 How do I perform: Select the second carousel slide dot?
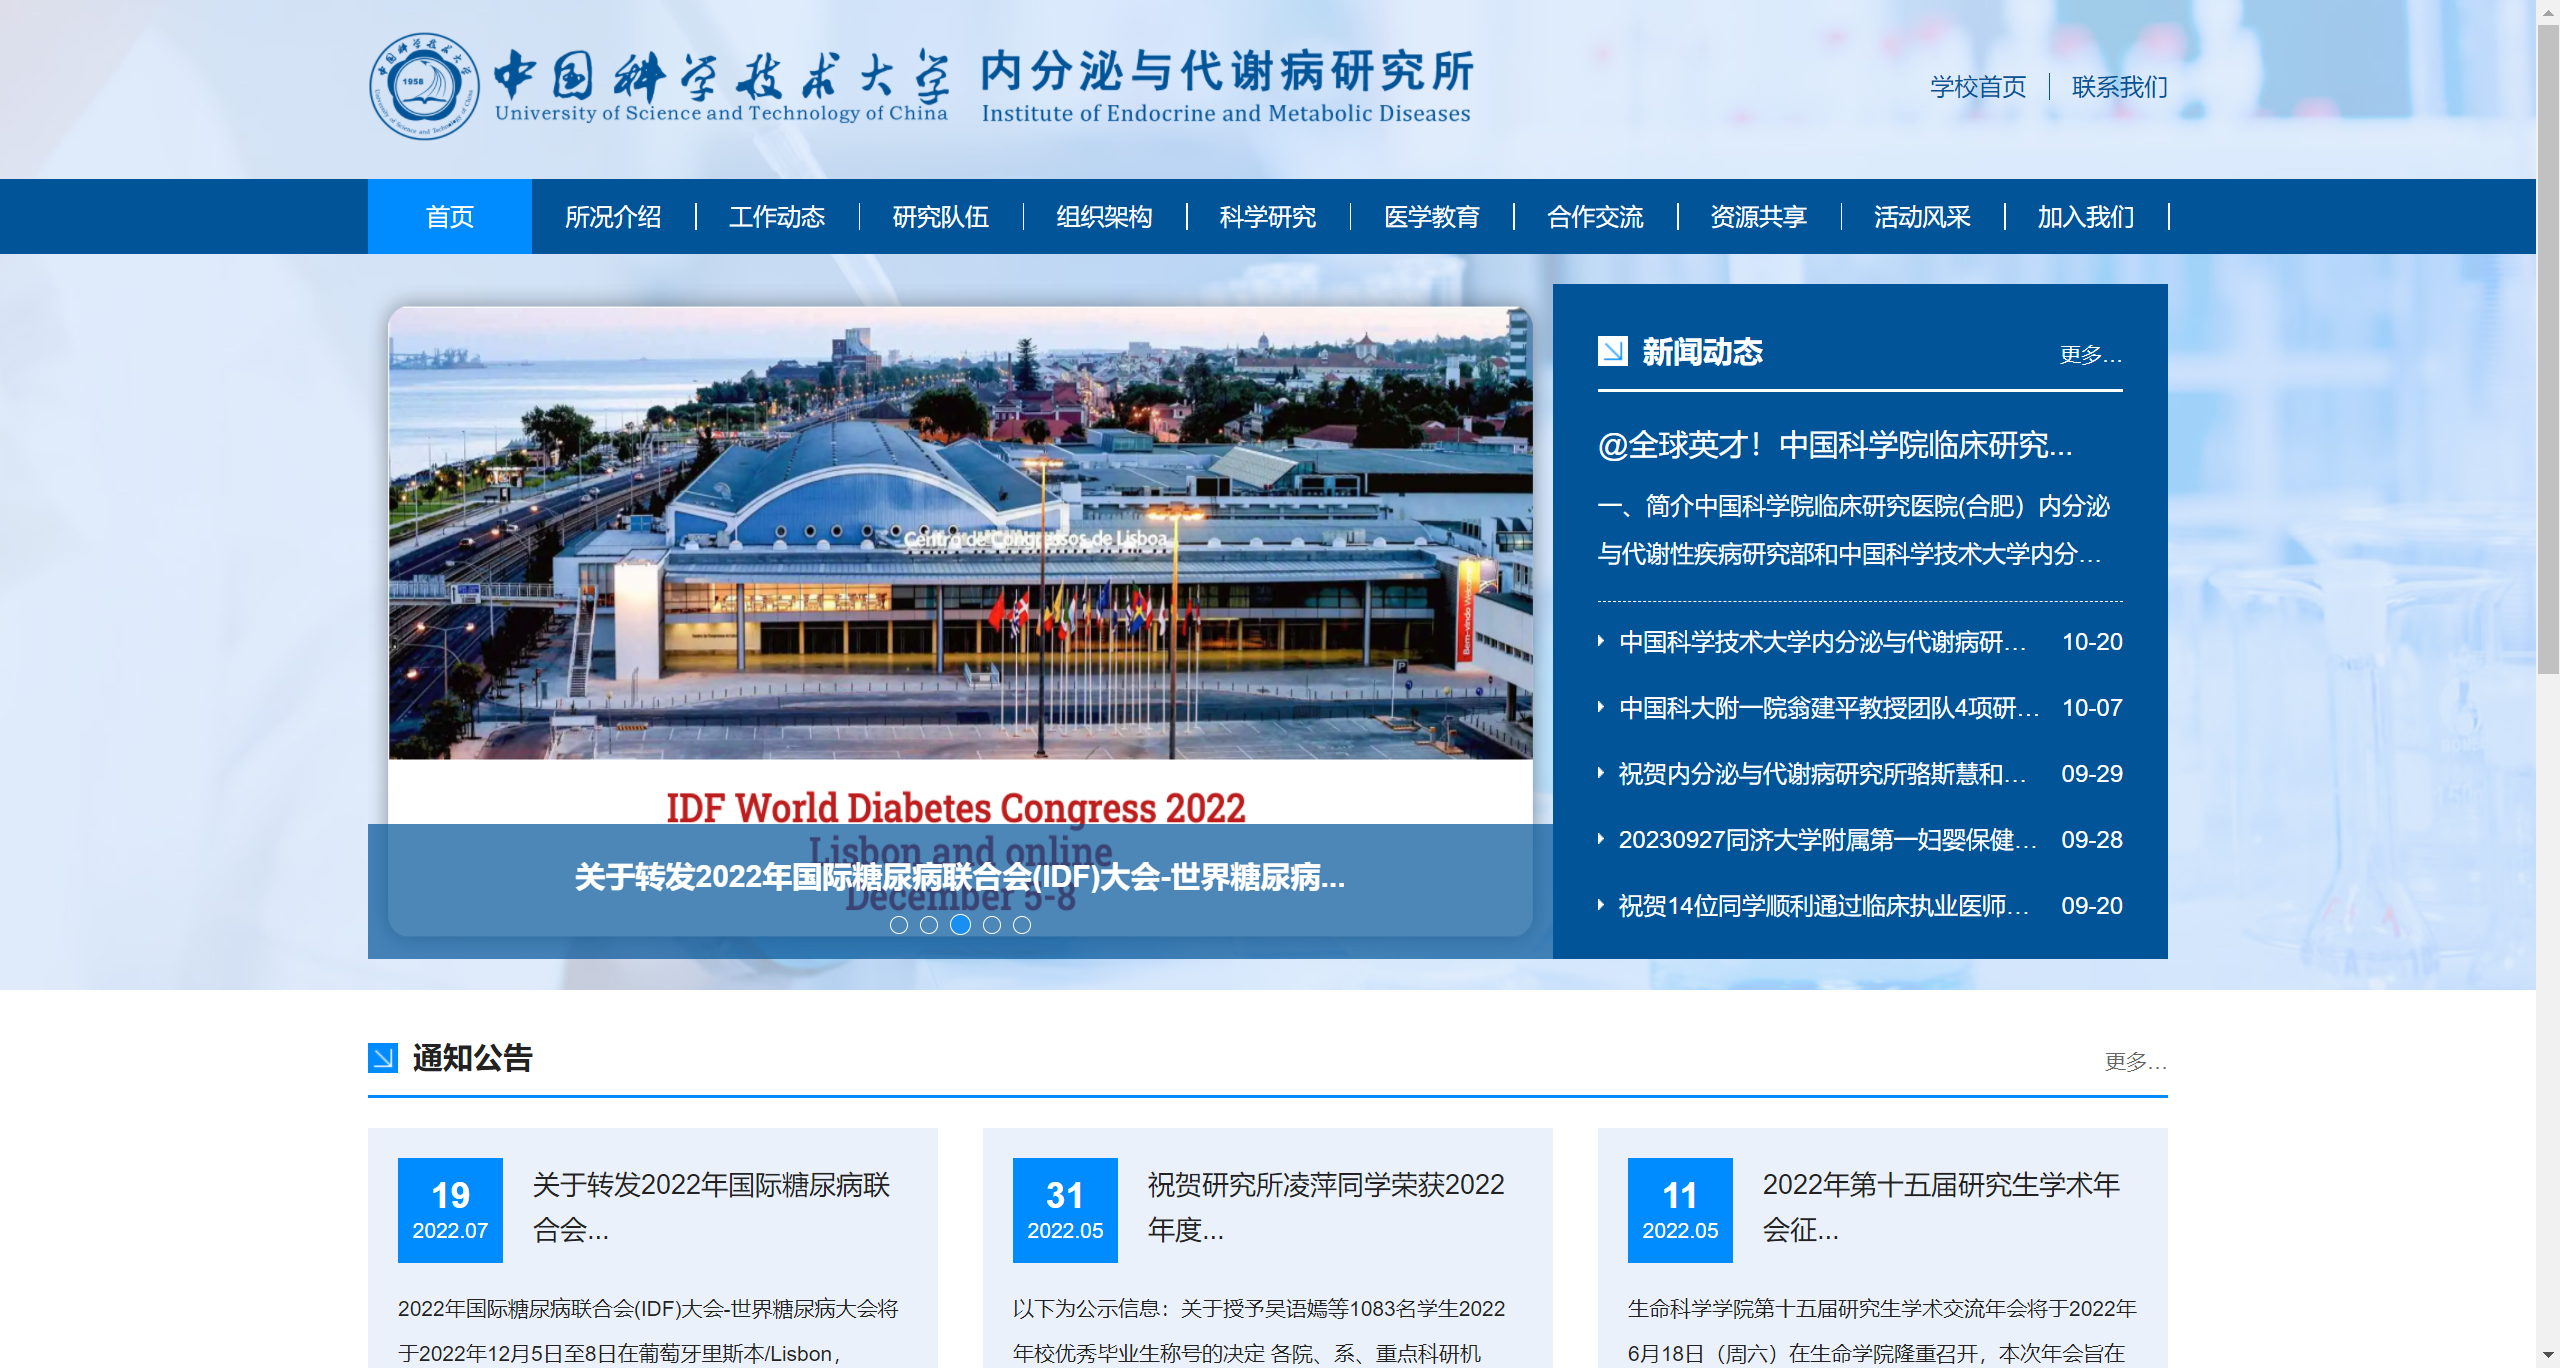(x=929, y=925)
